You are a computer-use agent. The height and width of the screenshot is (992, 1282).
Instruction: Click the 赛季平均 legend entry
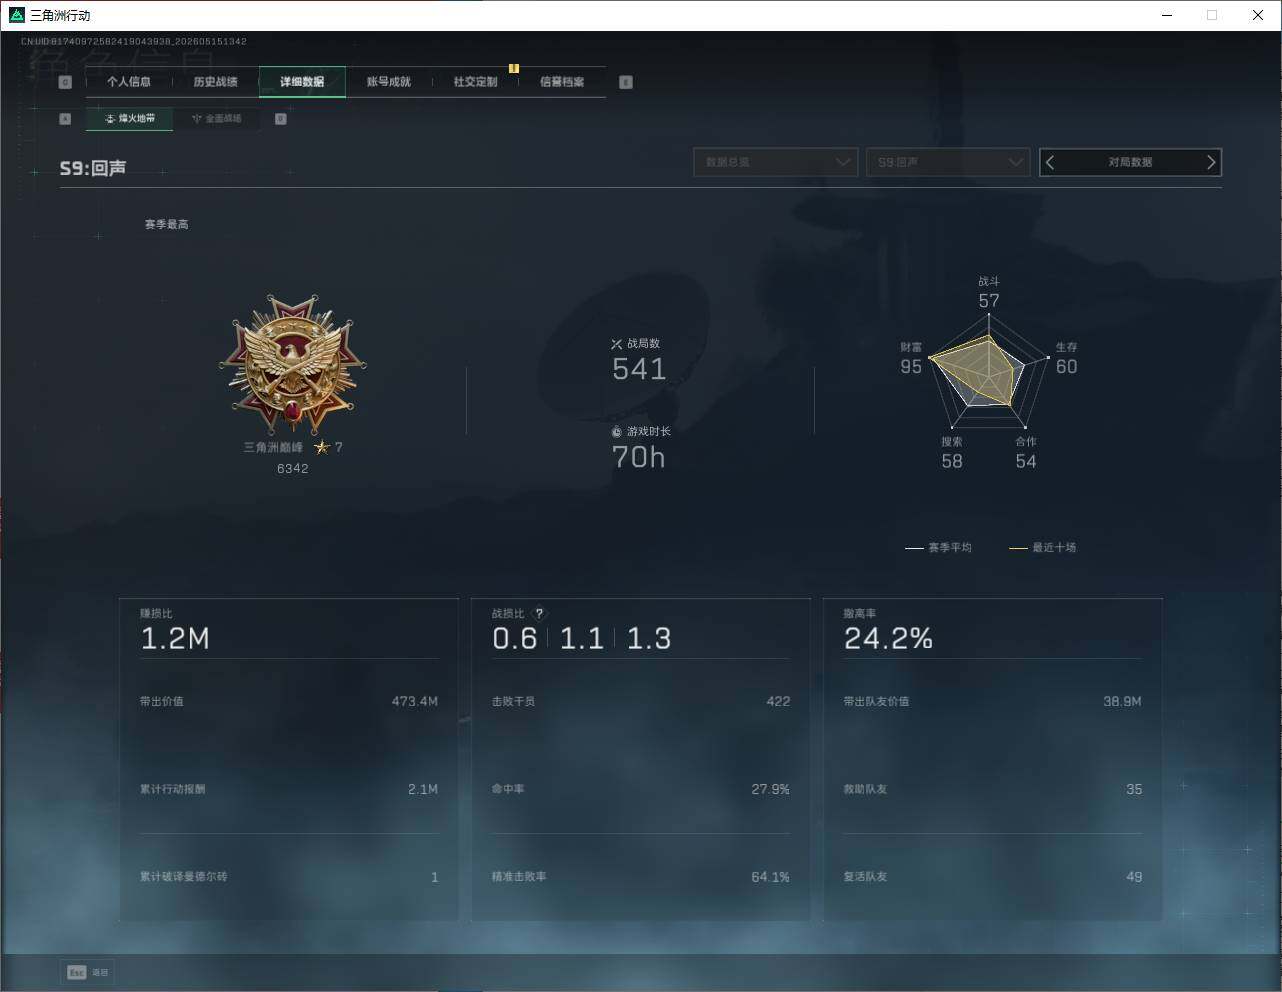coord(938,548)
